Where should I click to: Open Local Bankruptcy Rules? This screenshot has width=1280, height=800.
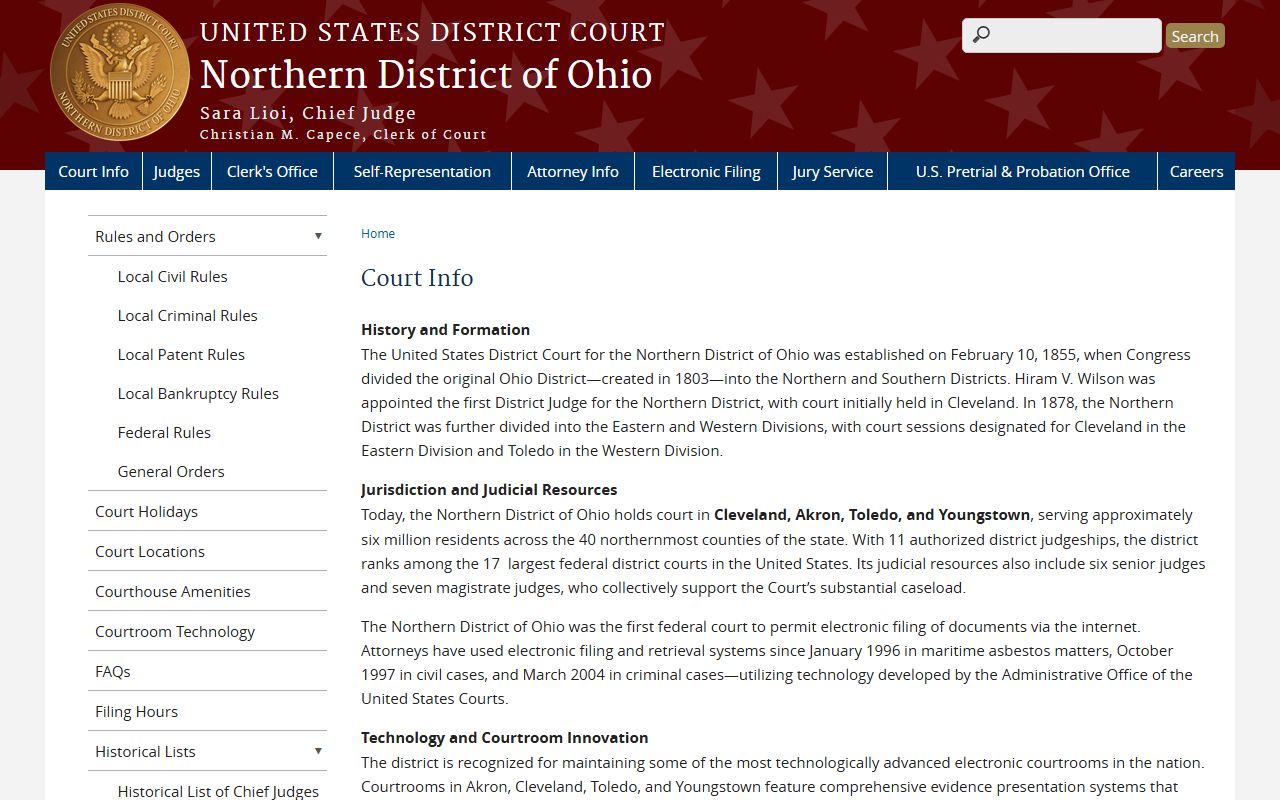click(x=198, y=393)
